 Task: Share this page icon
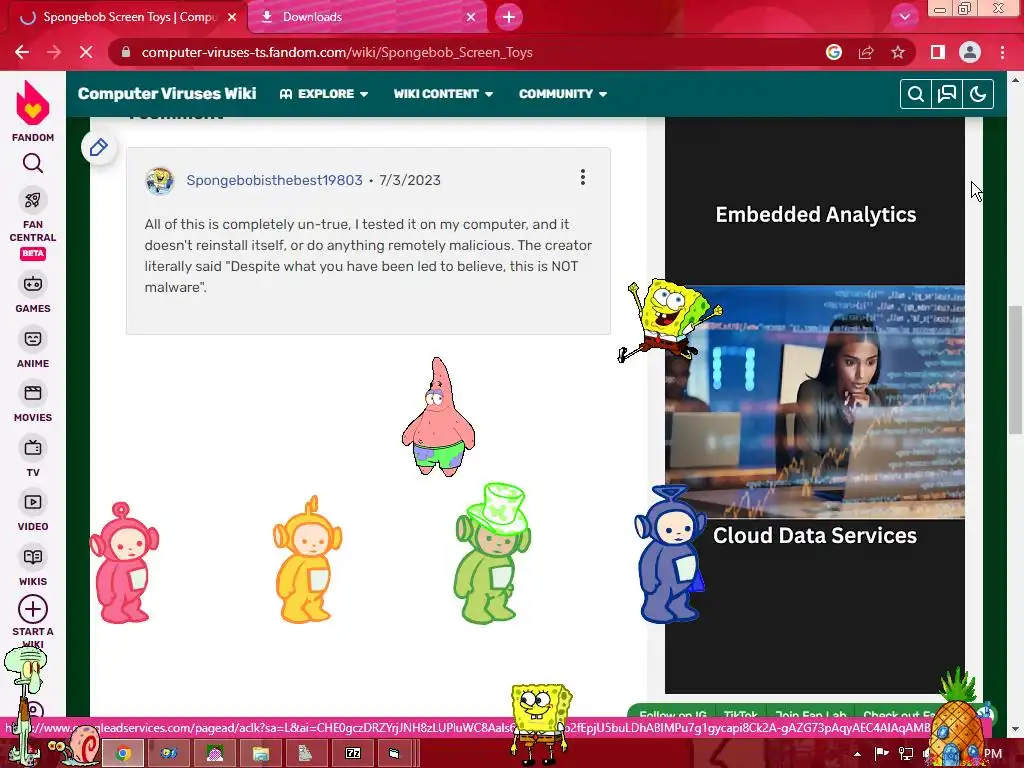point(866,52)
